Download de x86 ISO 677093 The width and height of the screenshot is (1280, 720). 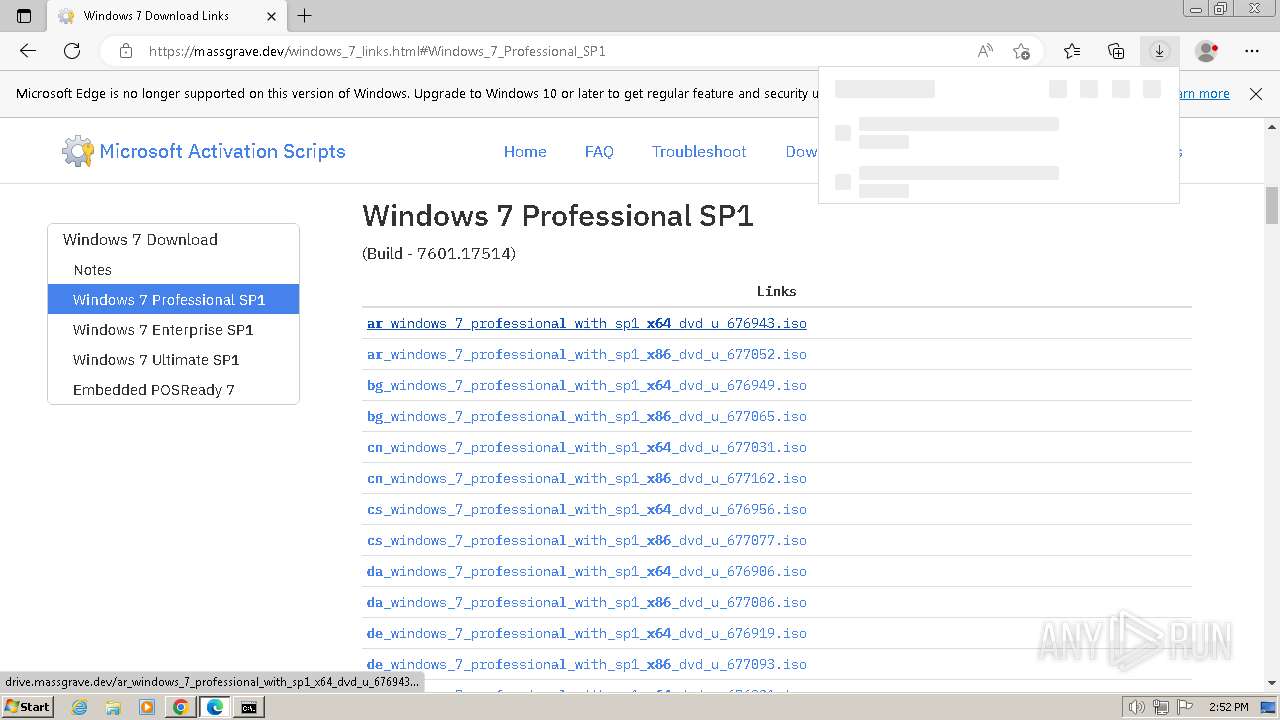(587, 664)
